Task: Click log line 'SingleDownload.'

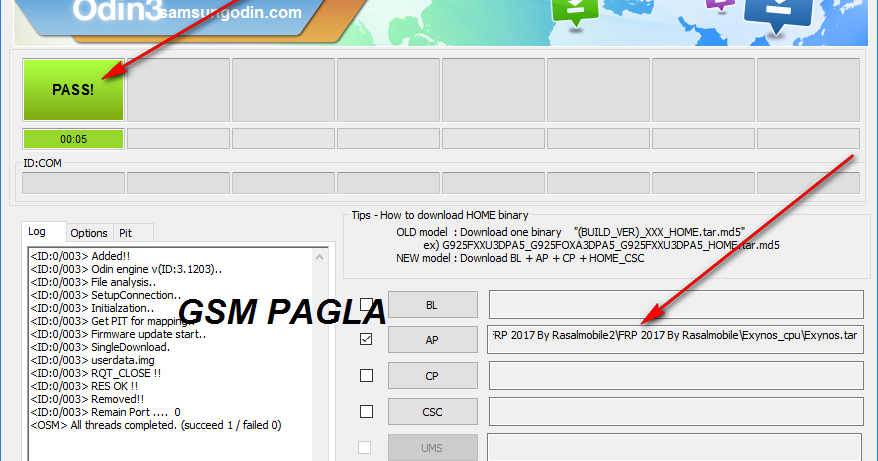Action: pos(100,347)
